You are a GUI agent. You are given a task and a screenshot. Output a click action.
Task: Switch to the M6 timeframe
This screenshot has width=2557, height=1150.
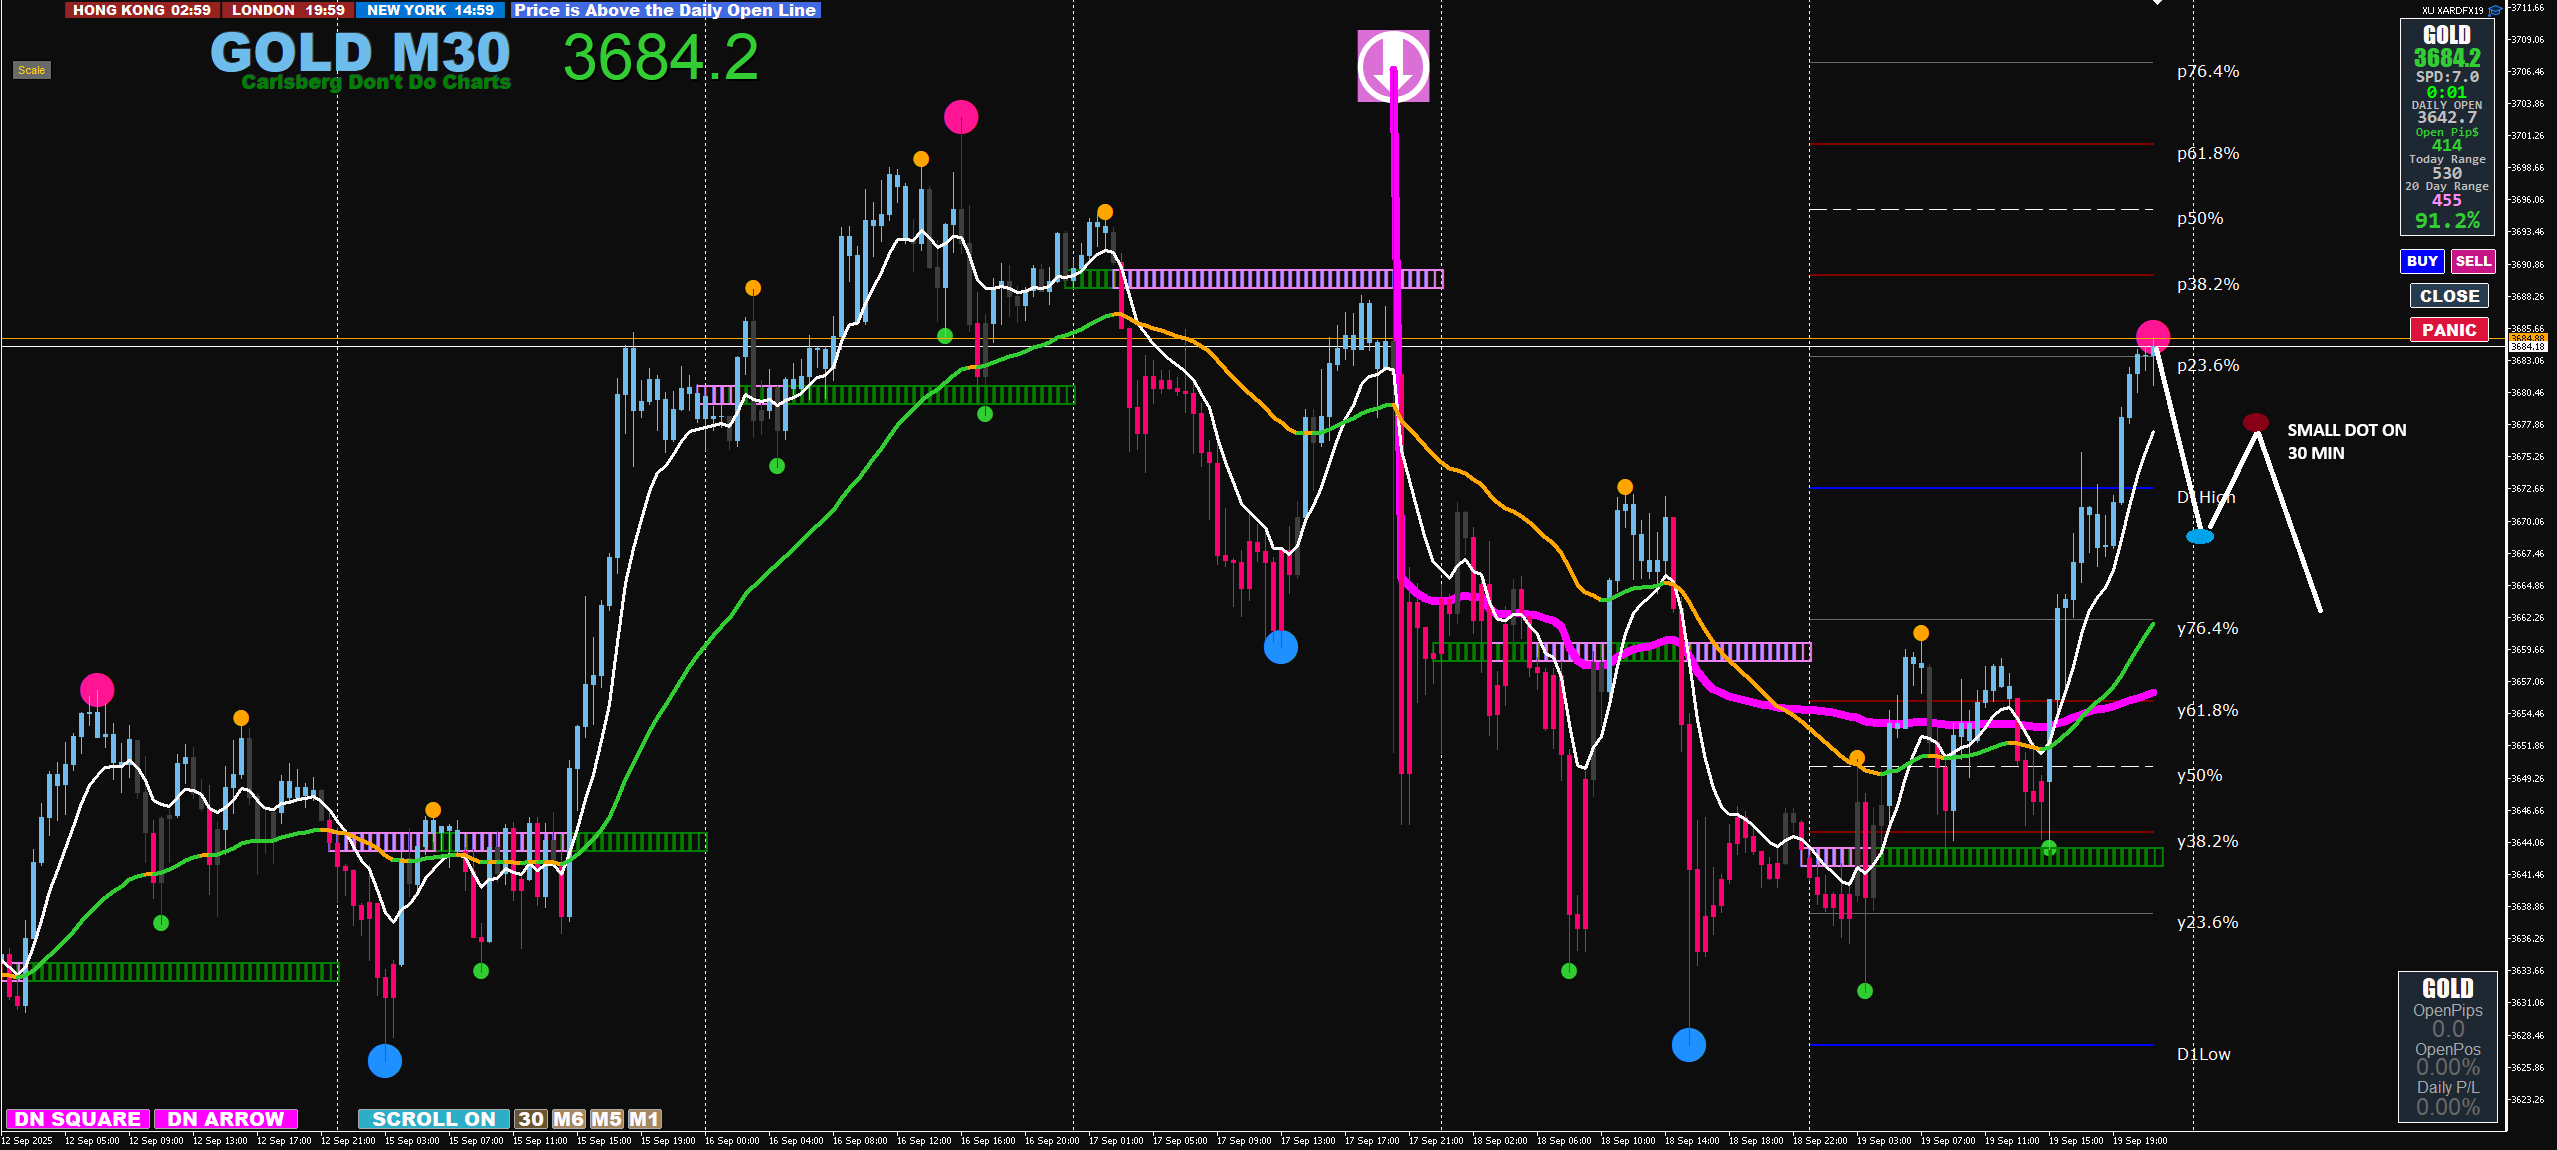pyautogui.click(x=568, y=1119)
